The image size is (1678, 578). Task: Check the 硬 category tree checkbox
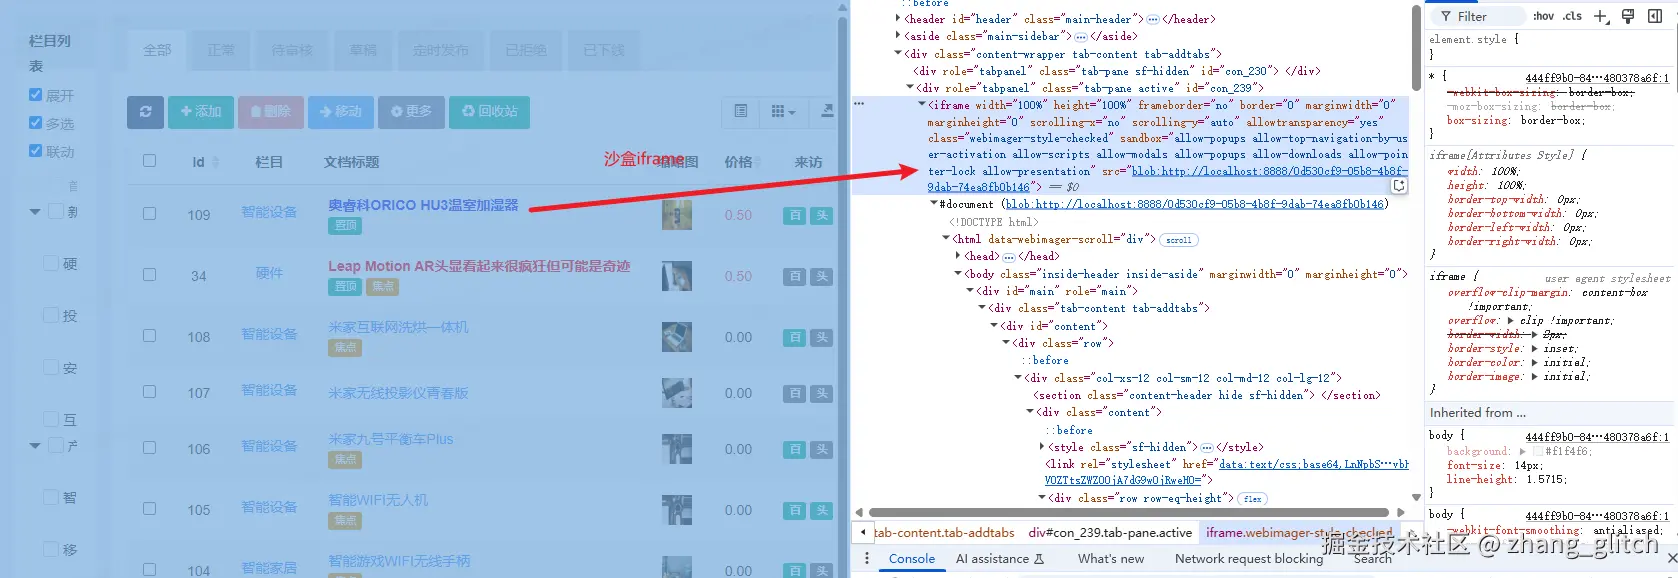click(x=51, y=262)
